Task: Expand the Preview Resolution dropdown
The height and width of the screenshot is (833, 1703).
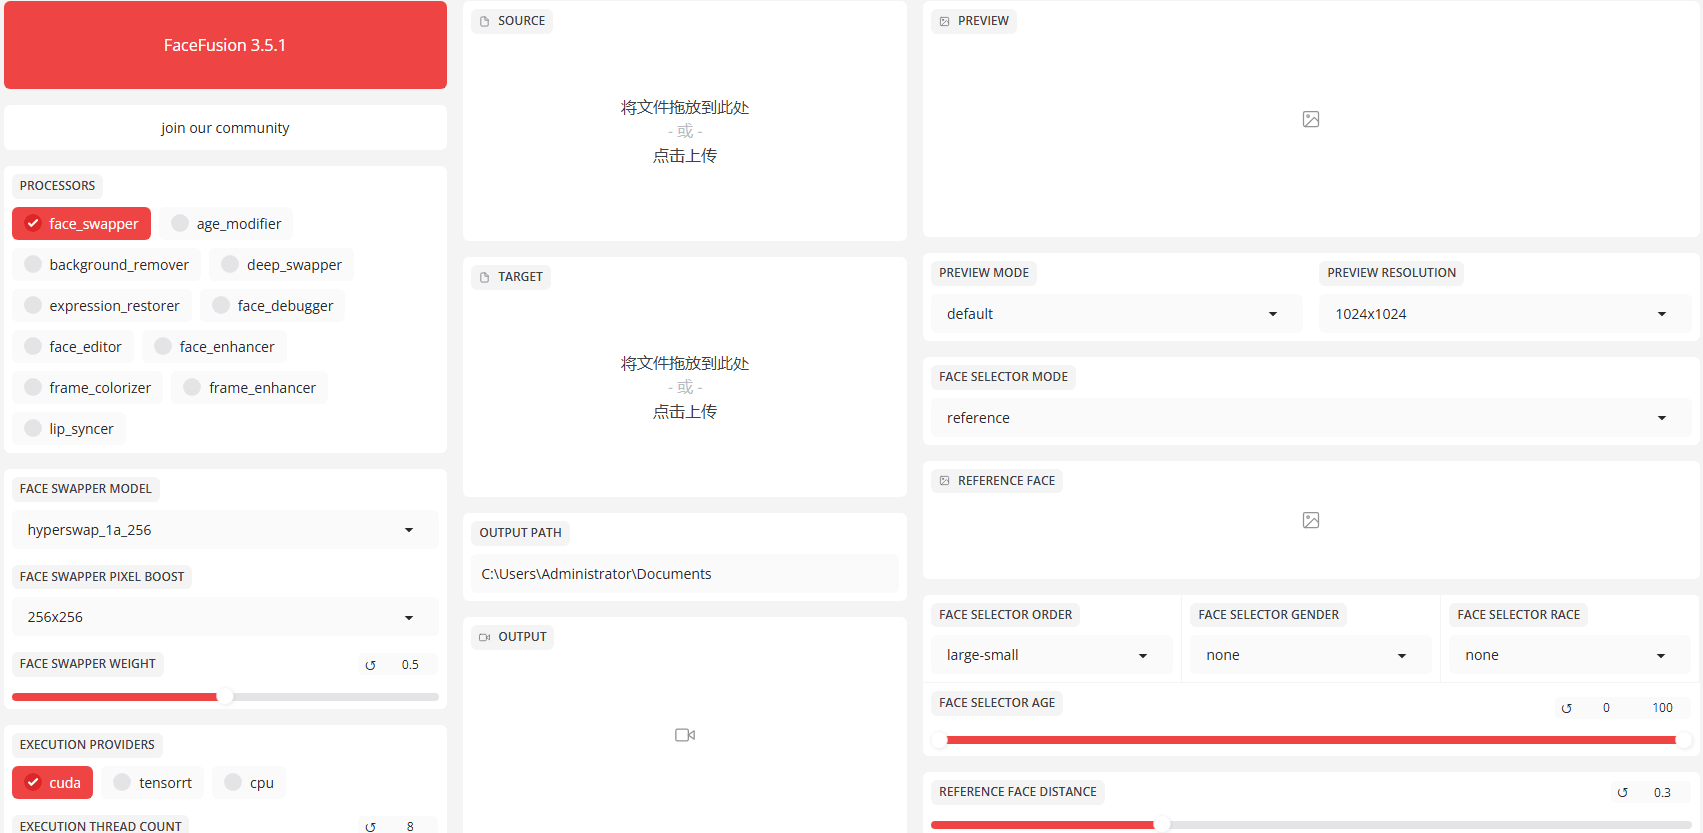Action: [1504, 314]
